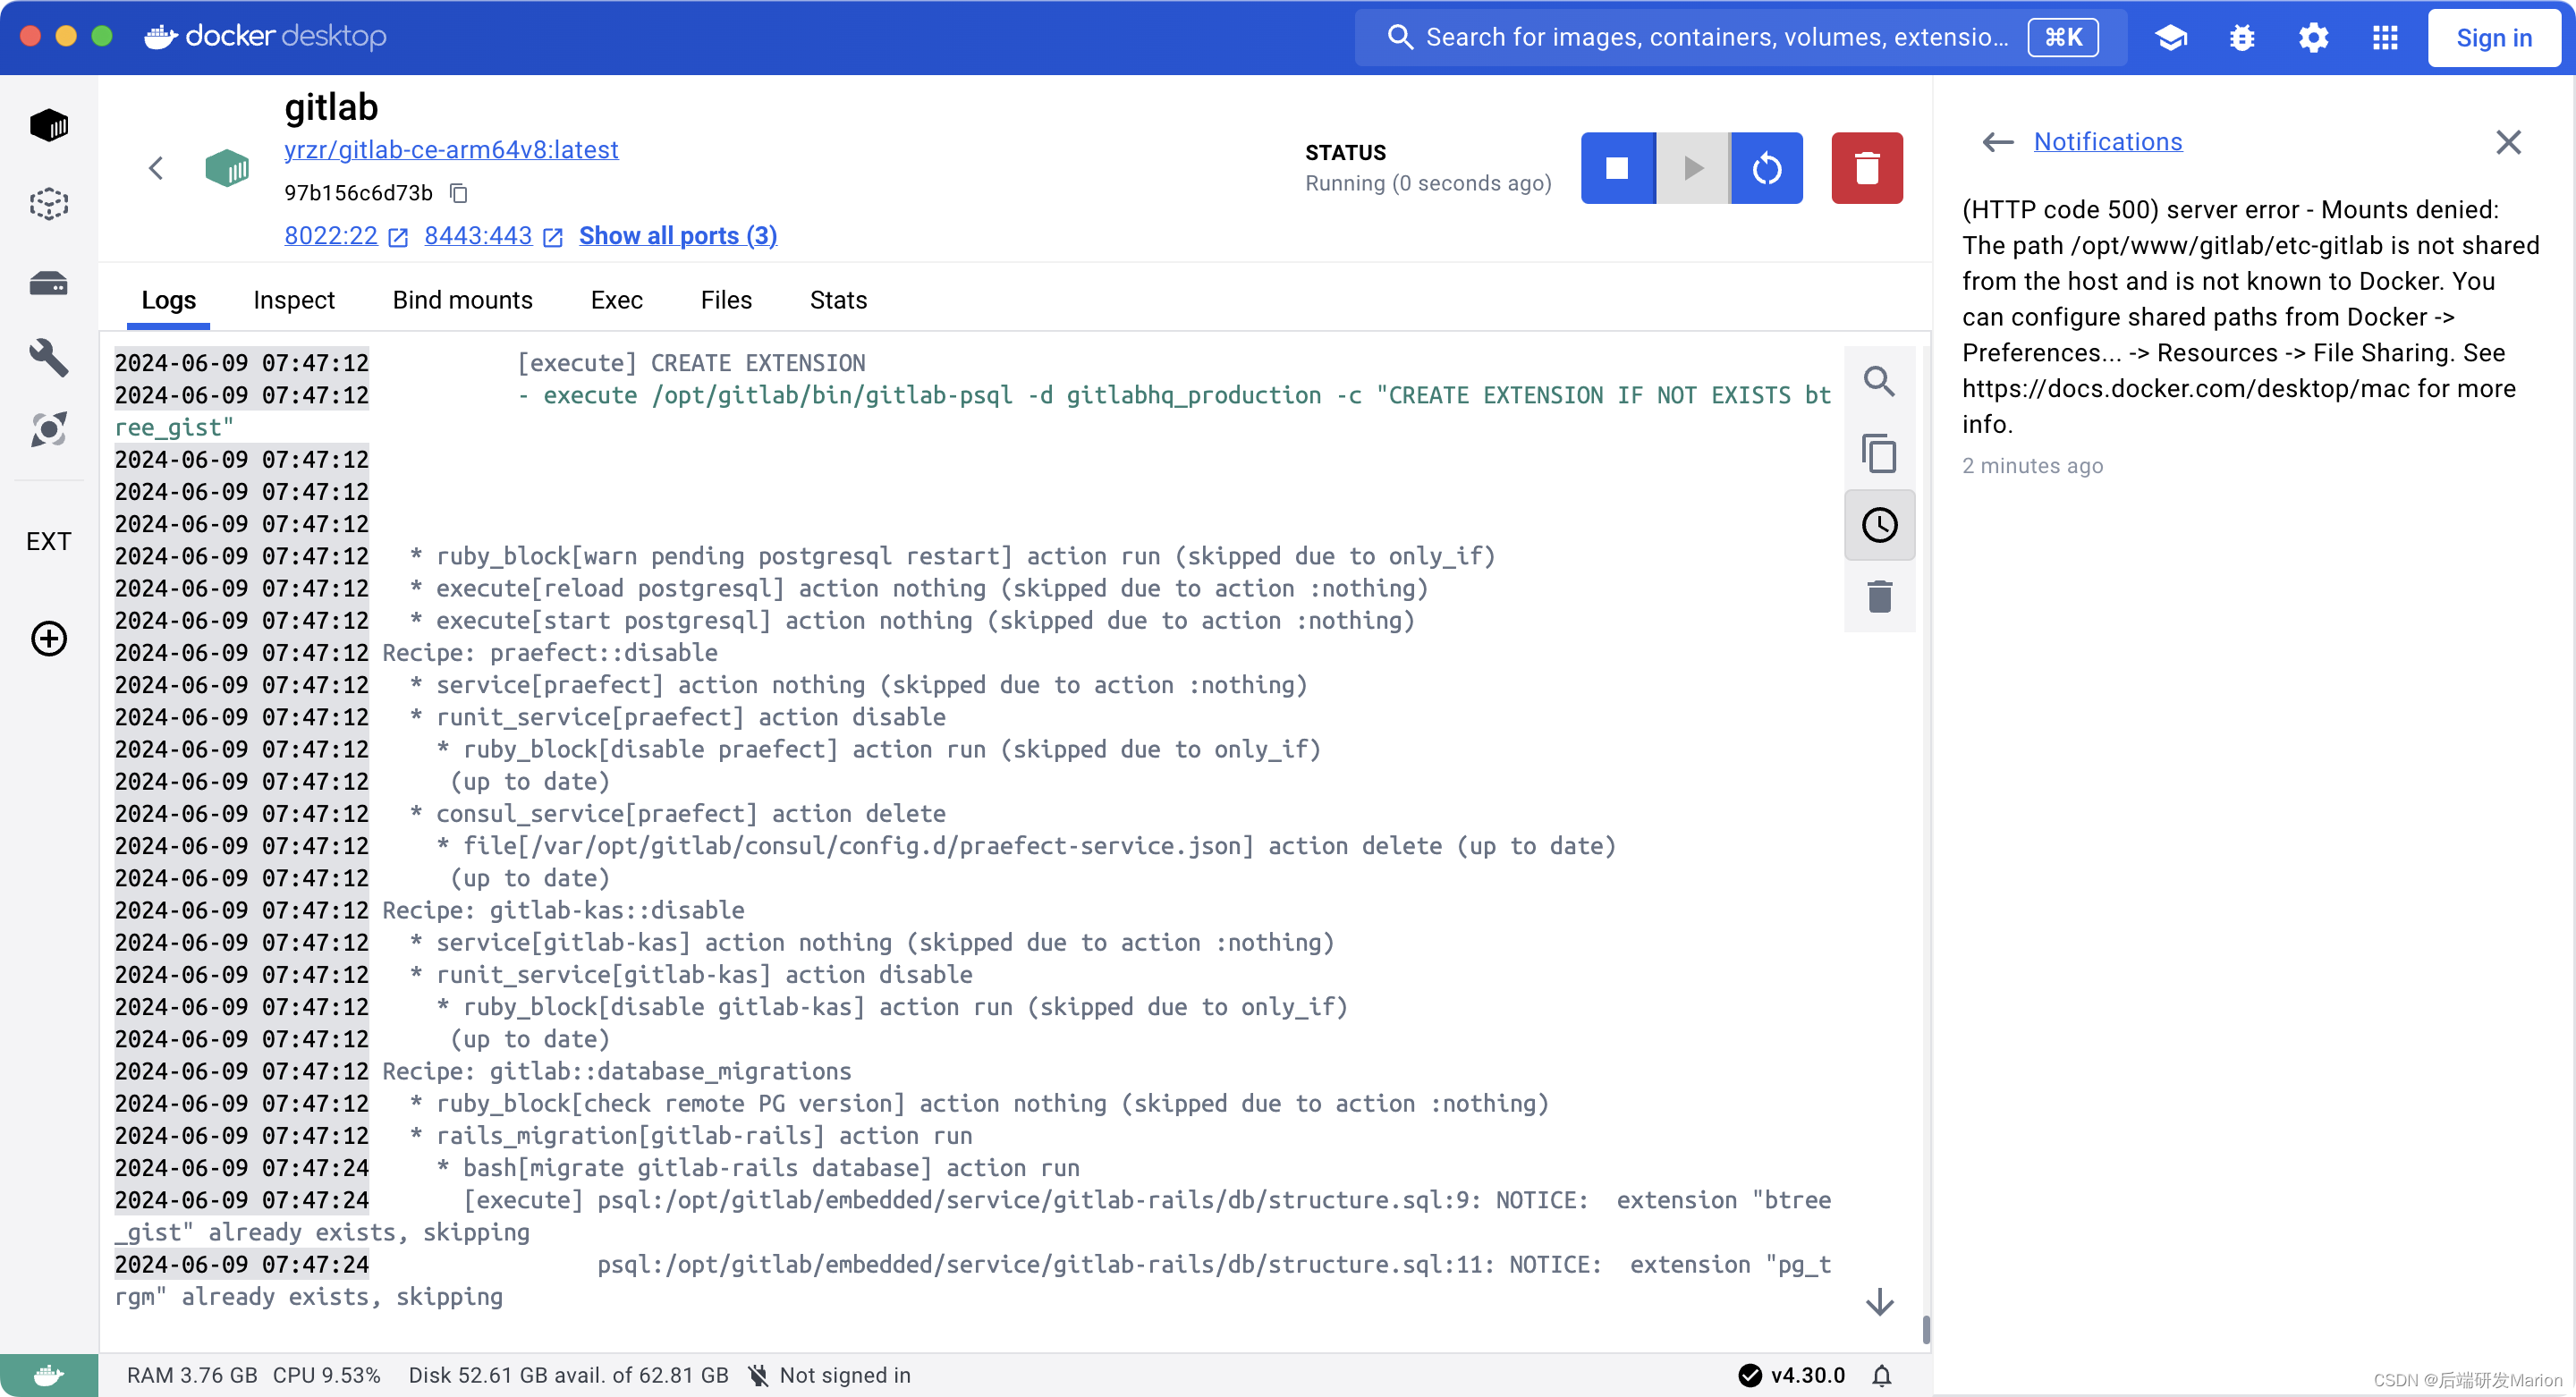Toggle log timestamps with the clock icon
The image size is (2576, 1397).
pos(1880,524)
